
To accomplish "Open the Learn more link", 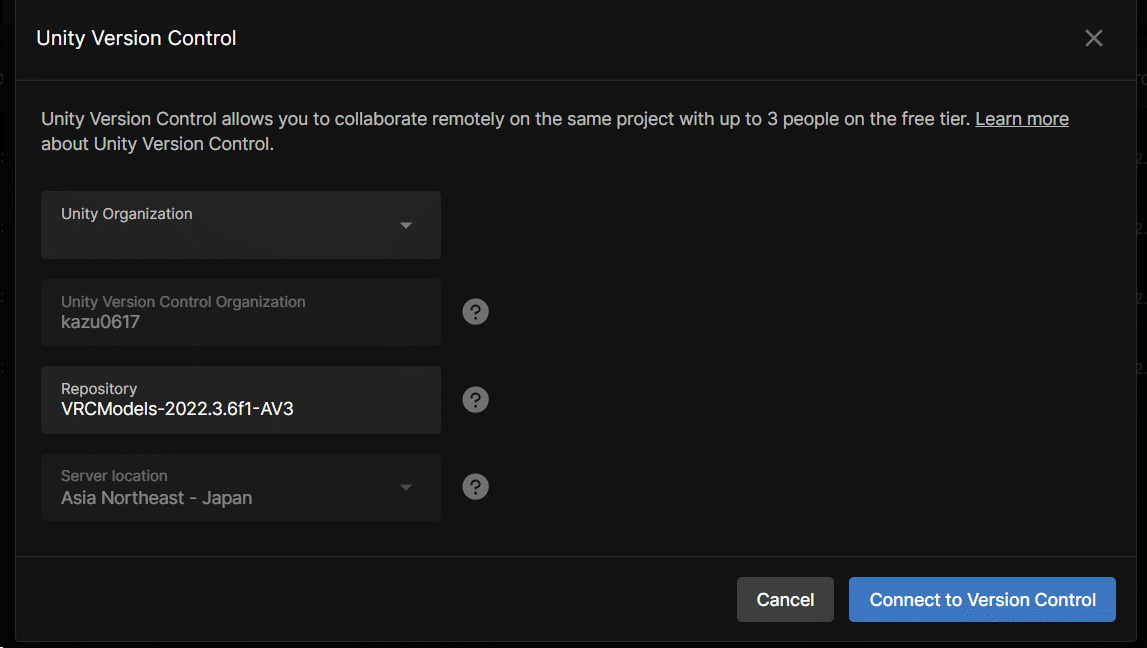I will point(1022,118).
